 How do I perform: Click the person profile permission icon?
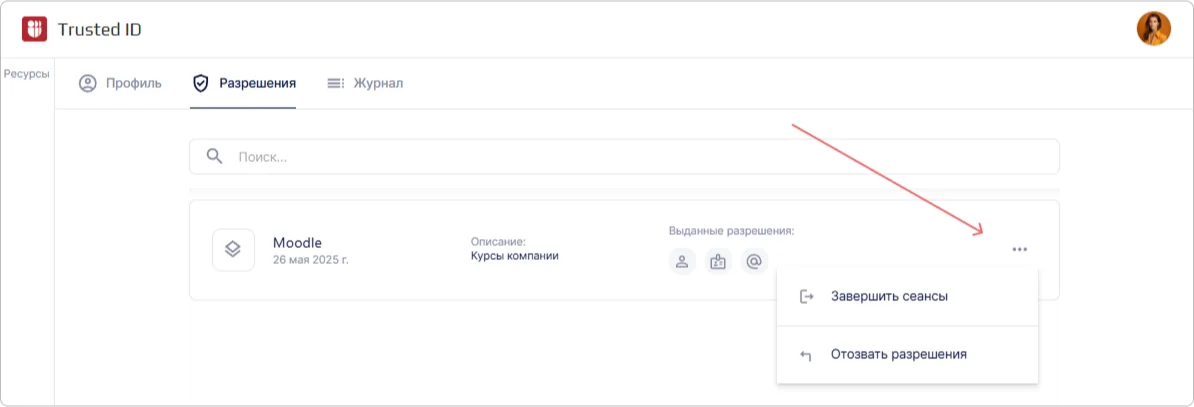pos(682,262)
